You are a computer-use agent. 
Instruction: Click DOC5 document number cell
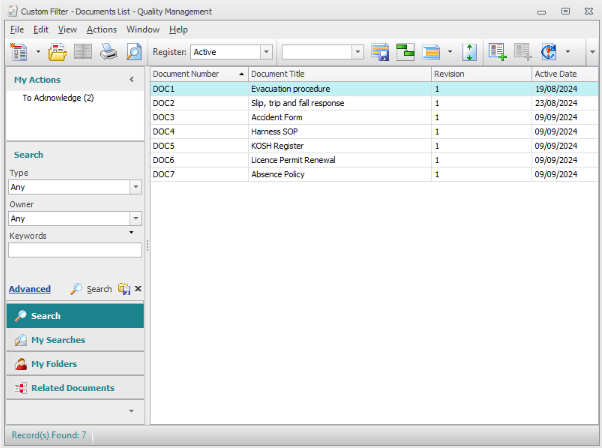(x=199, y=145)
